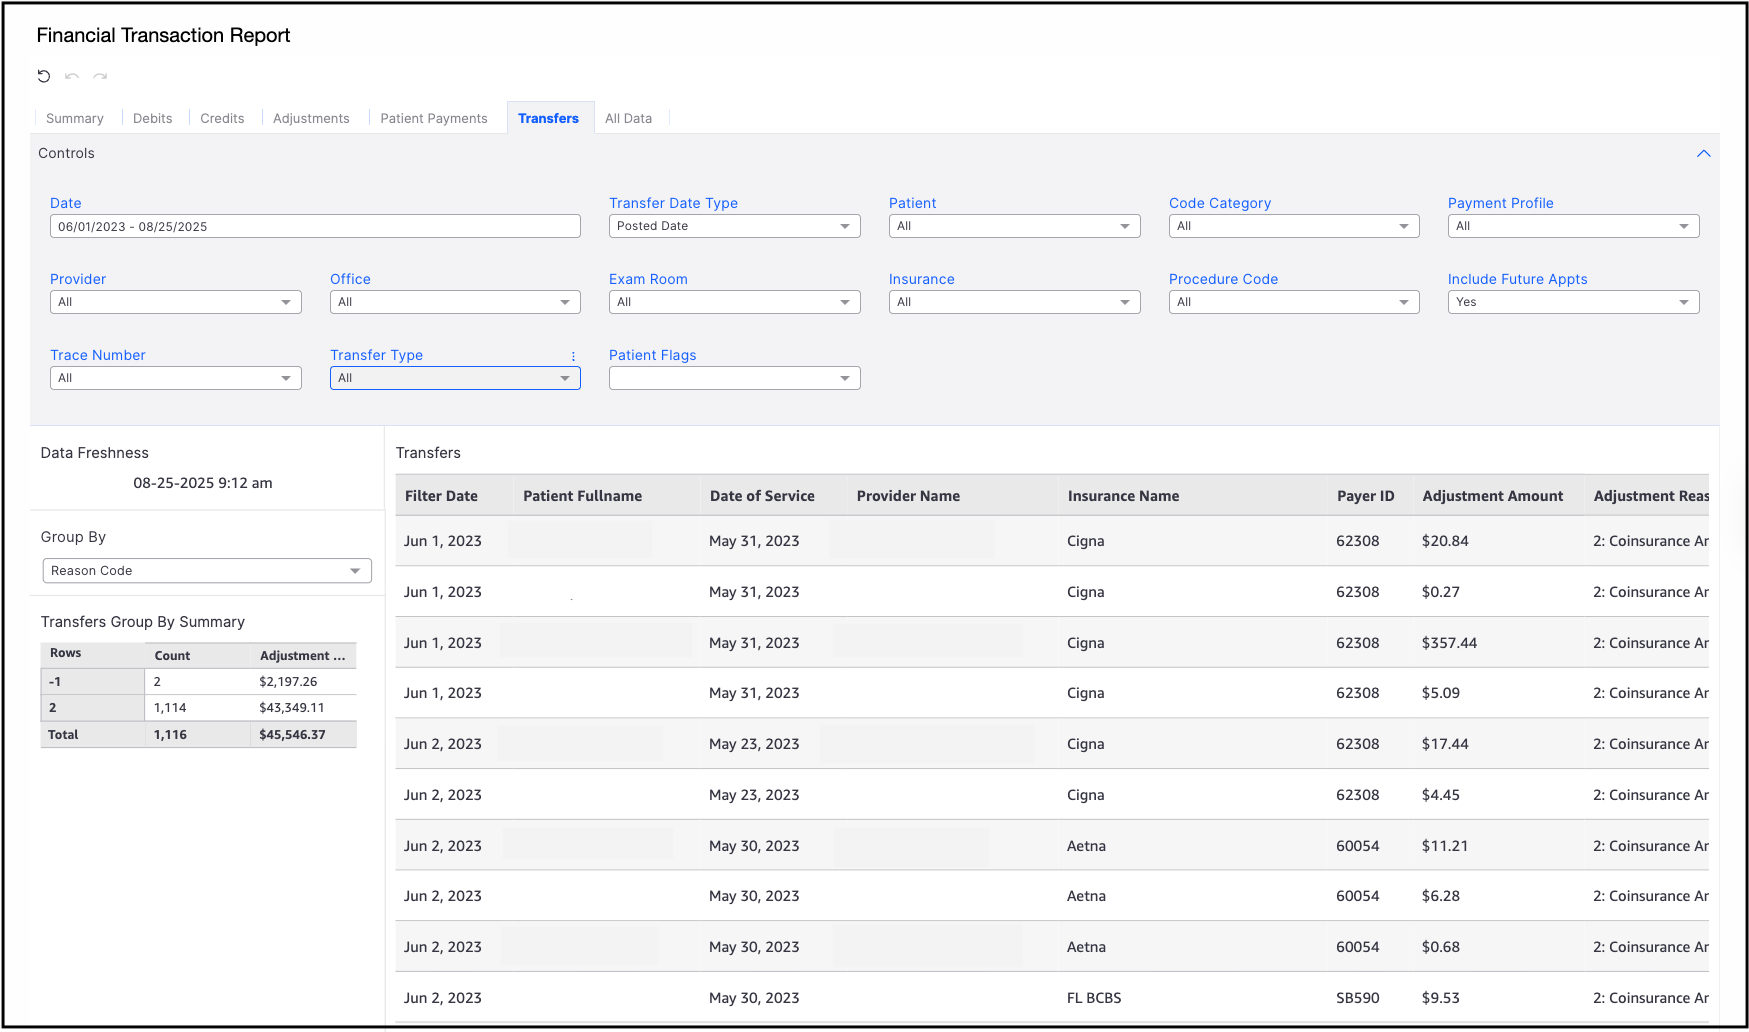Click the reset icon below the report title
This screenshot has height=1032, width=1749.
[x=44, y=76]
